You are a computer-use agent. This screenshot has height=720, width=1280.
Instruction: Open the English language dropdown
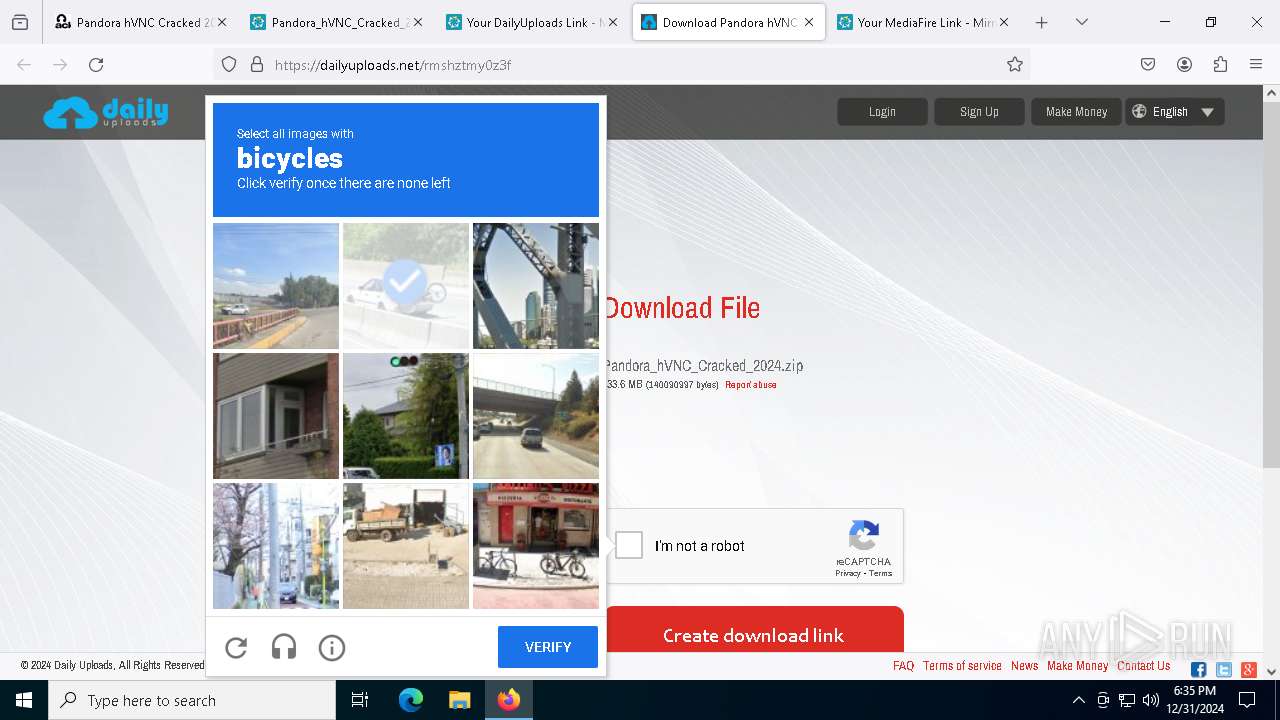click(1174, 112)
